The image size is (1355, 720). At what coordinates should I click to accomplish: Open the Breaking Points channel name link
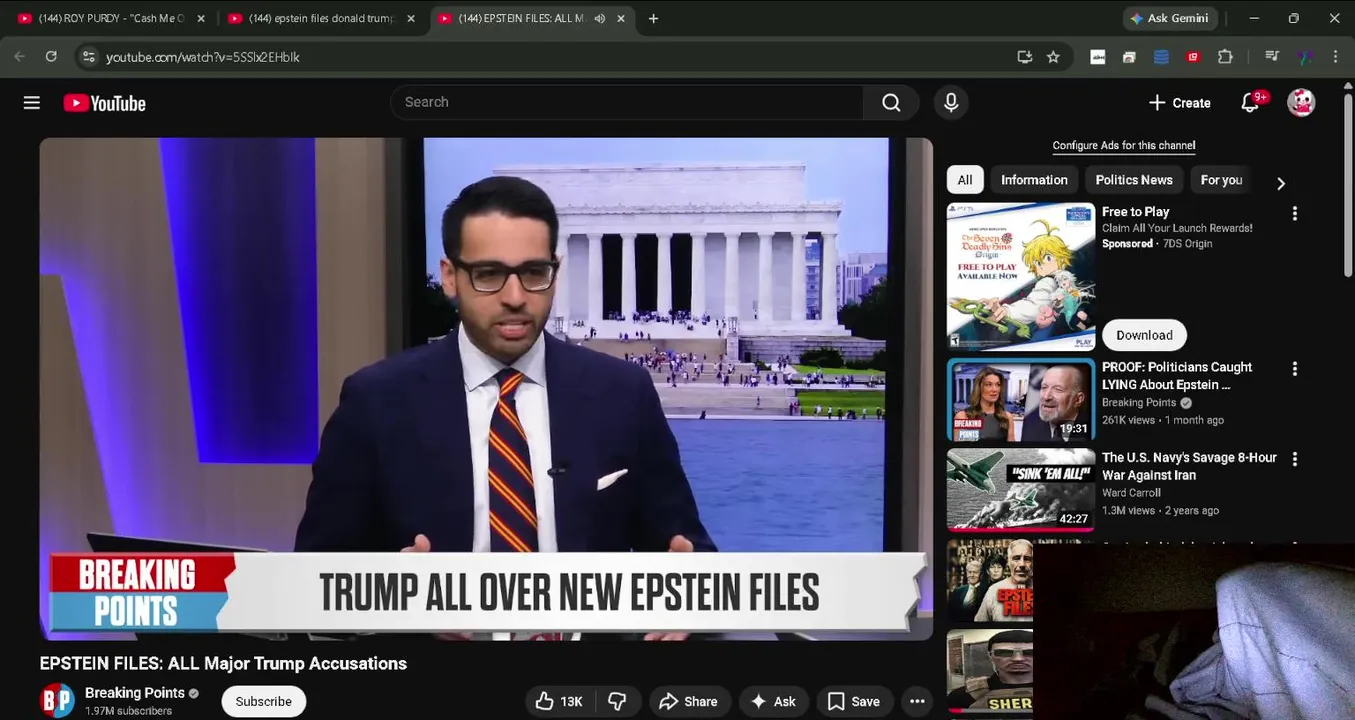135,692
